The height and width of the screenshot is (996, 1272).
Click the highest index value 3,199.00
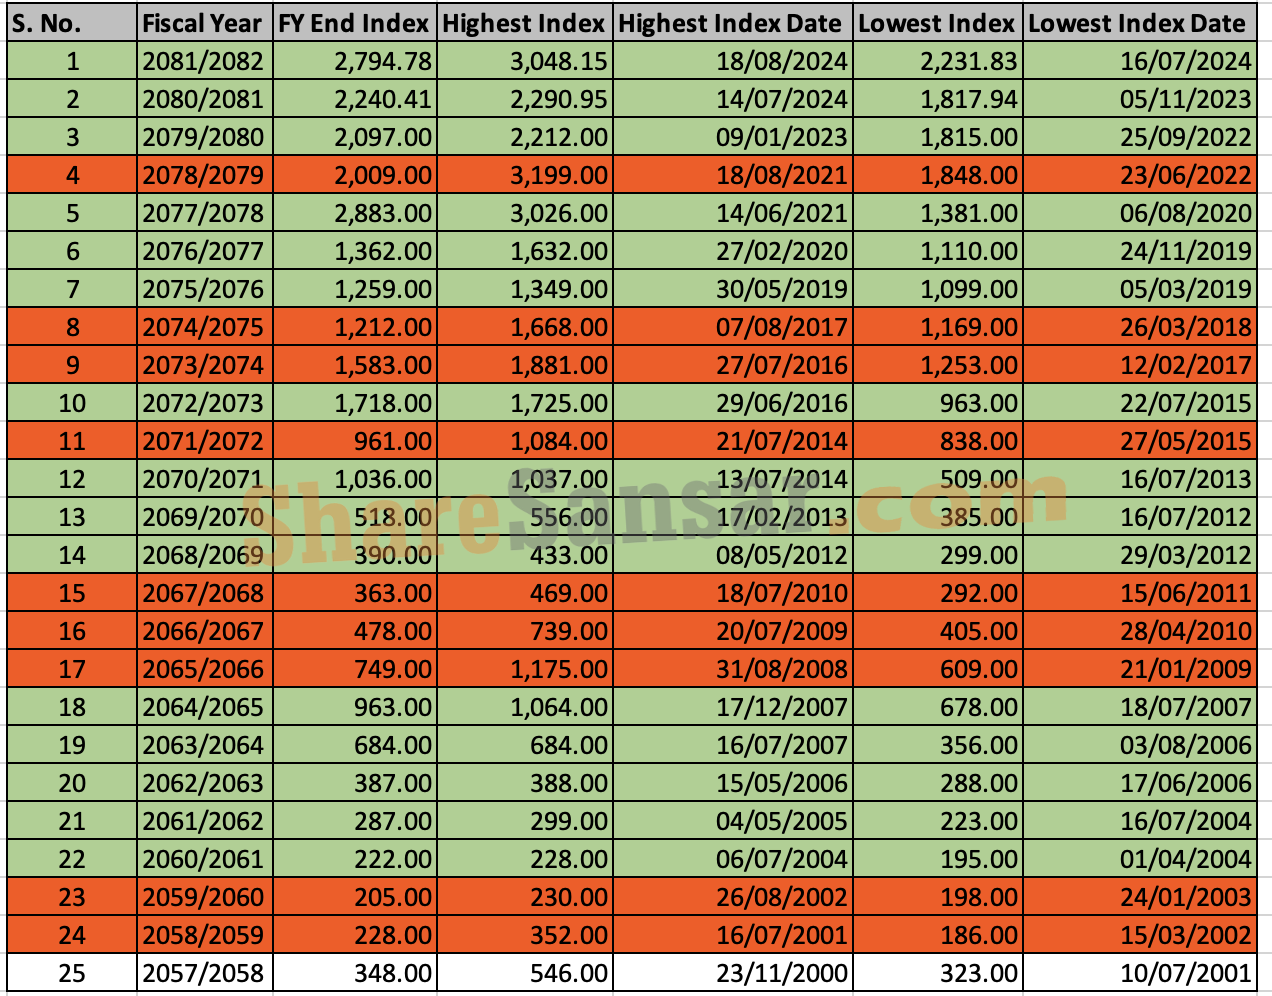point(524,175)
